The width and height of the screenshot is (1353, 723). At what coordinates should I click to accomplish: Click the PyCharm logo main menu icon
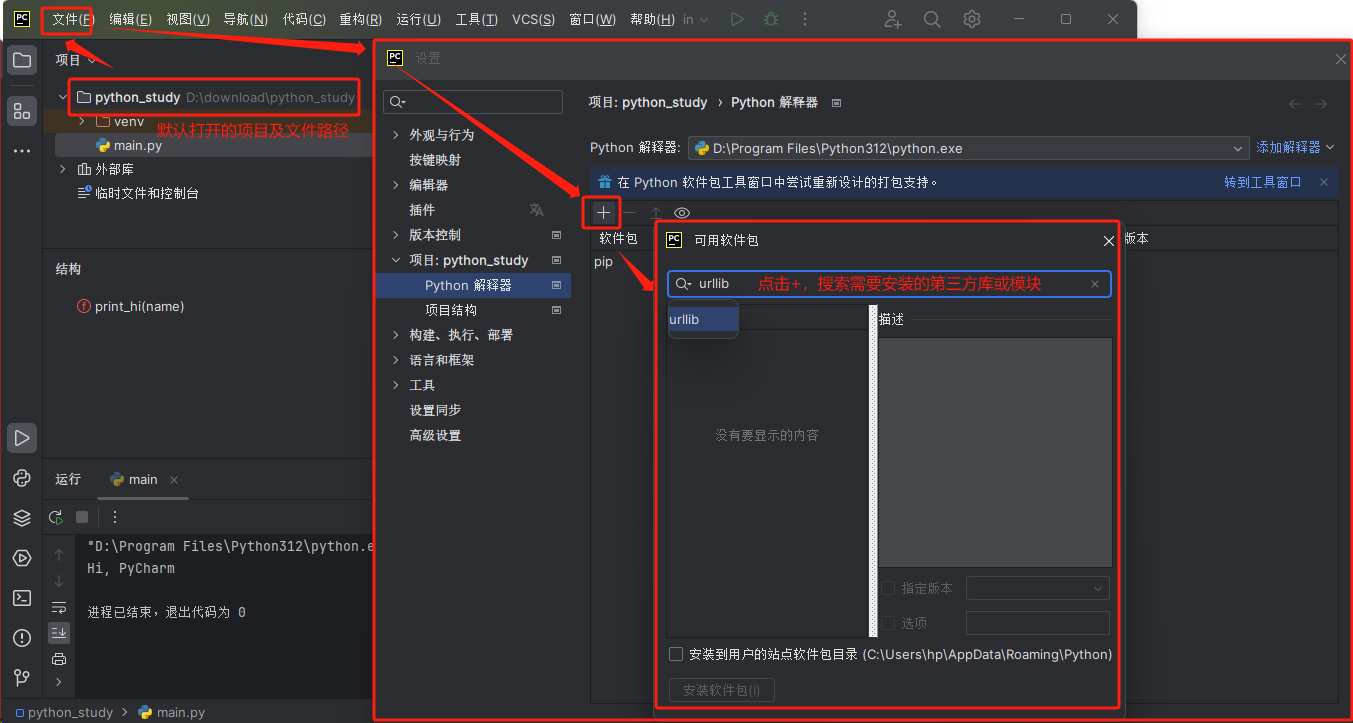coord(22,19)
